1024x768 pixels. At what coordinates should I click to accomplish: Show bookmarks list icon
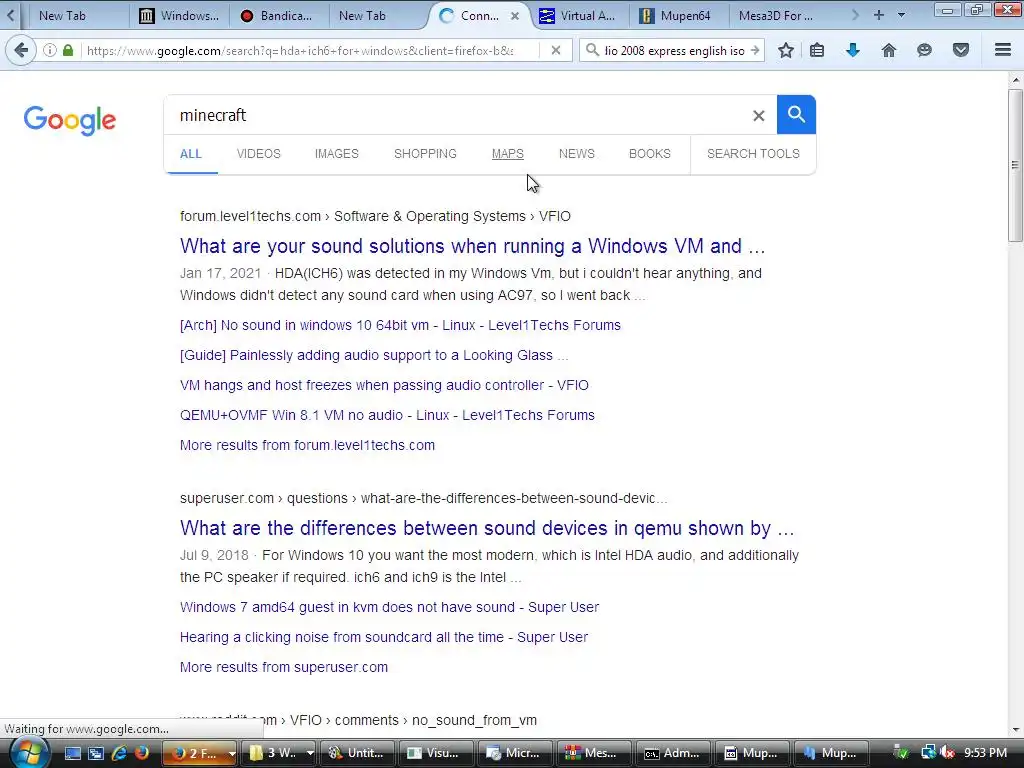click(x=817, y=50)
